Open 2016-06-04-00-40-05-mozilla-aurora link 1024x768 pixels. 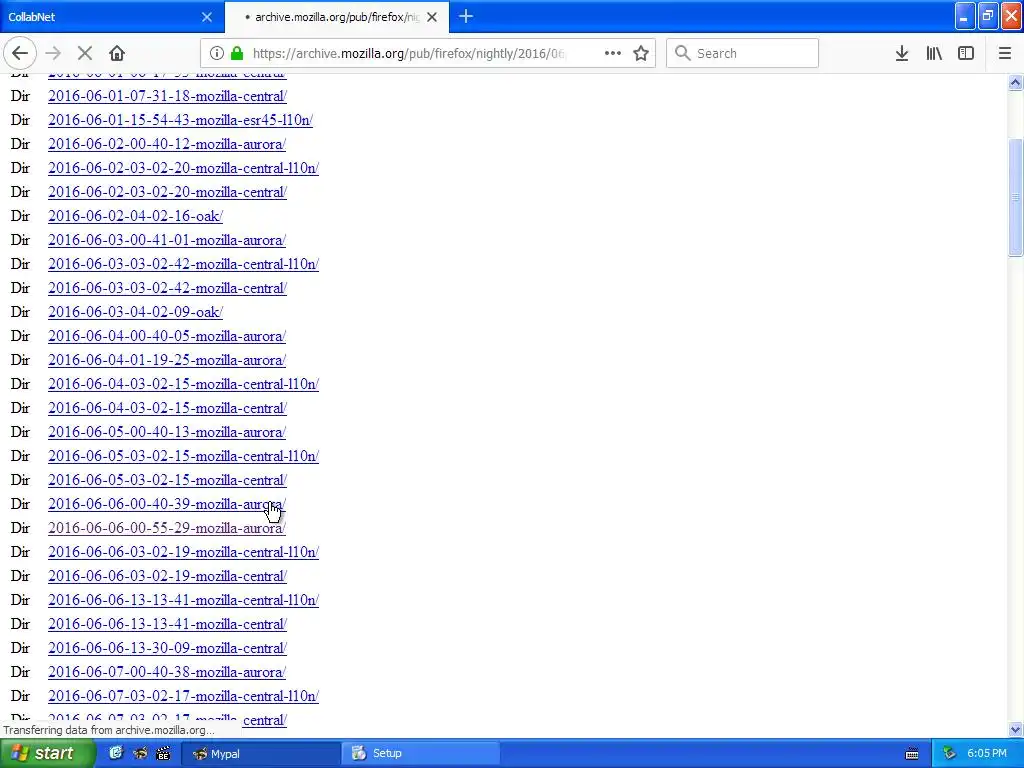pos(167,336)
